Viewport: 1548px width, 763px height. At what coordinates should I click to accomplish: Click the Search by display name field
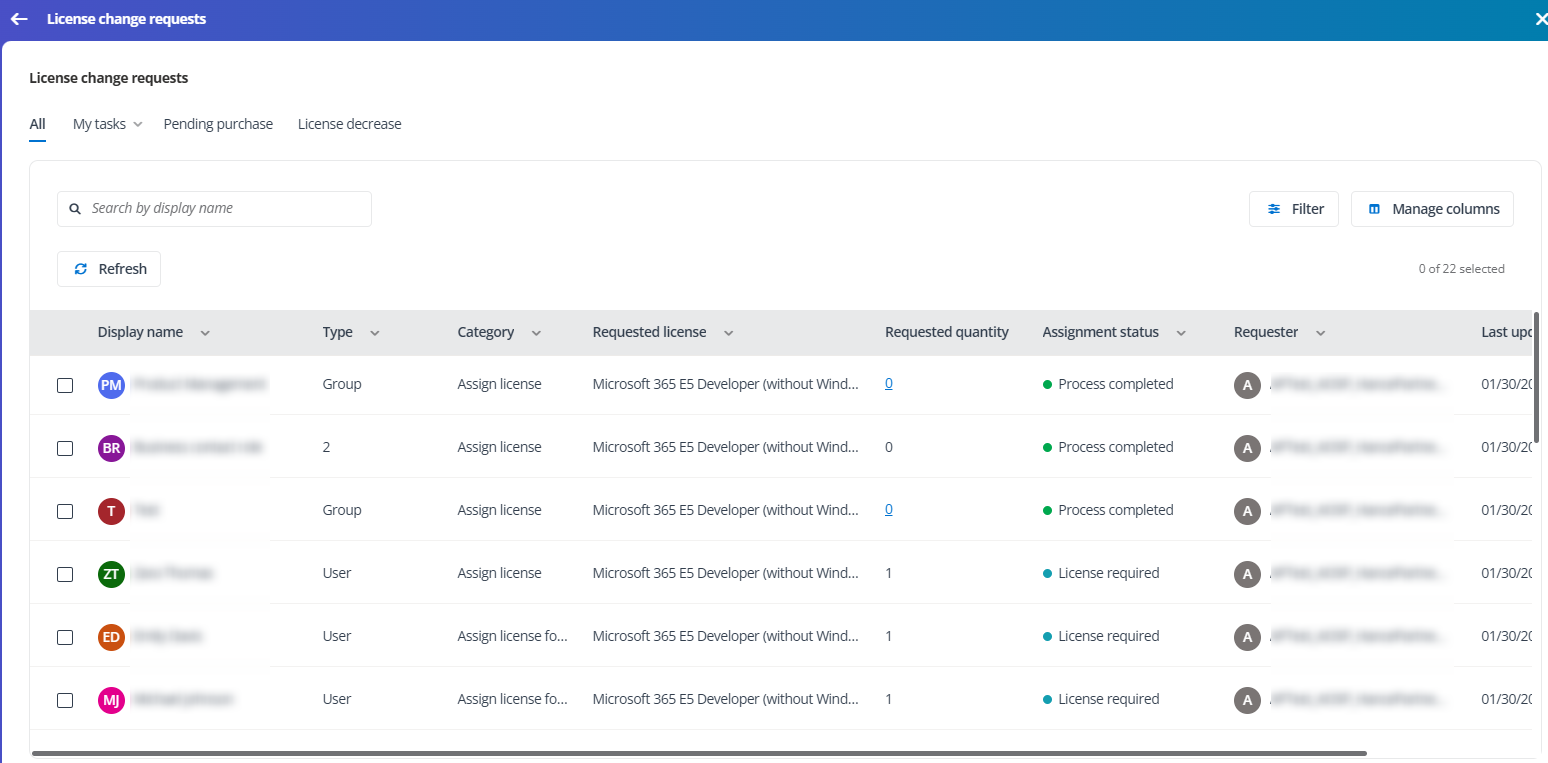pos(225,209)
